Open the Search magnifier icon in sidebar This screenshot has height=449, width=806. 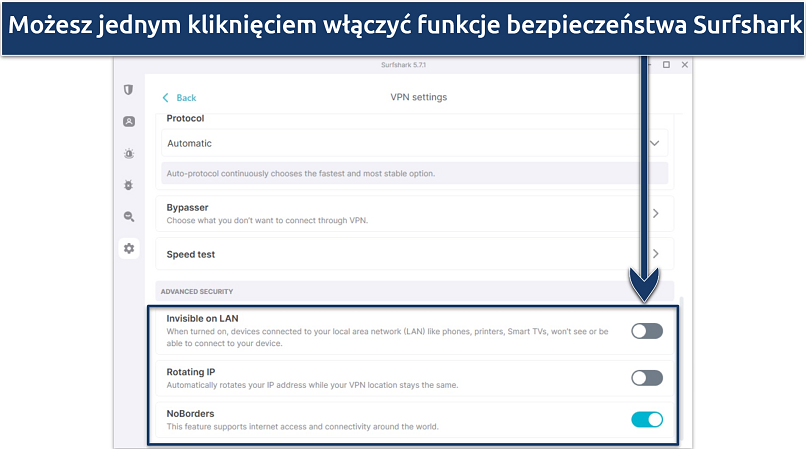[x=128, y=216]
